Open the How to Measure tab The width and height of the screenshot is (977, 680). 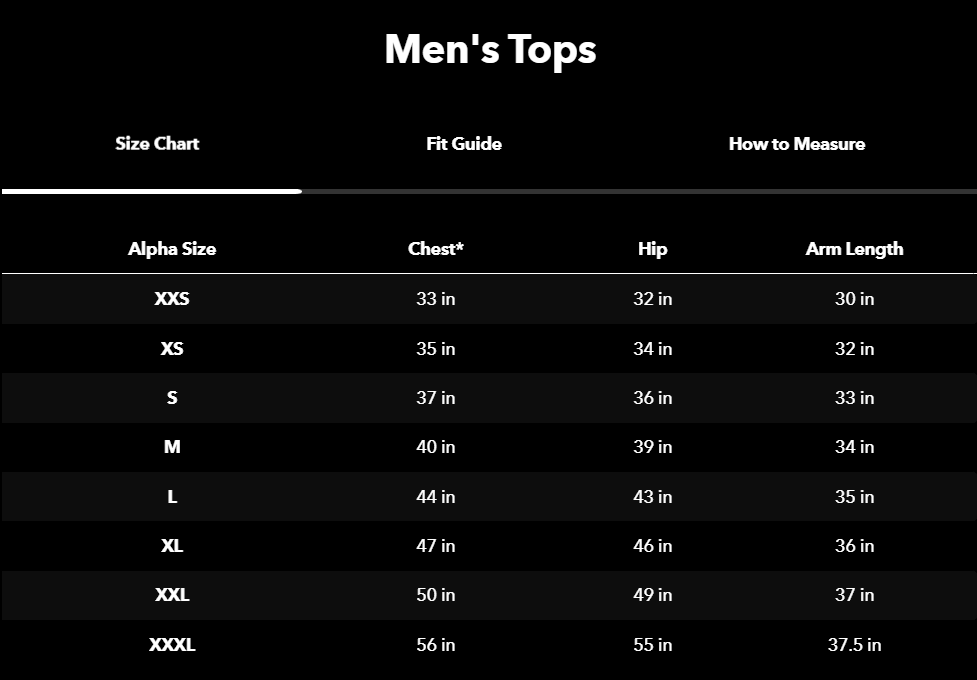(x=796, y=144)
